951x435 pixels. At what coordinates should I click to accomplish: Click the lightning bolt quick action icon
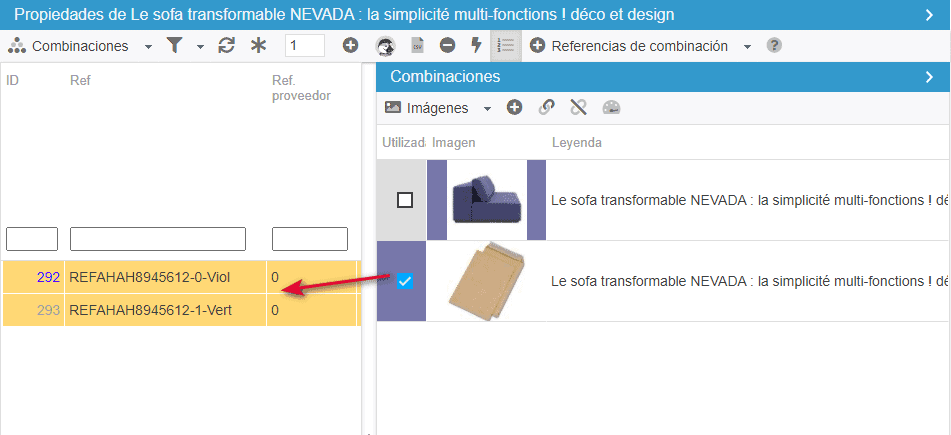click(x=475, y=46)
